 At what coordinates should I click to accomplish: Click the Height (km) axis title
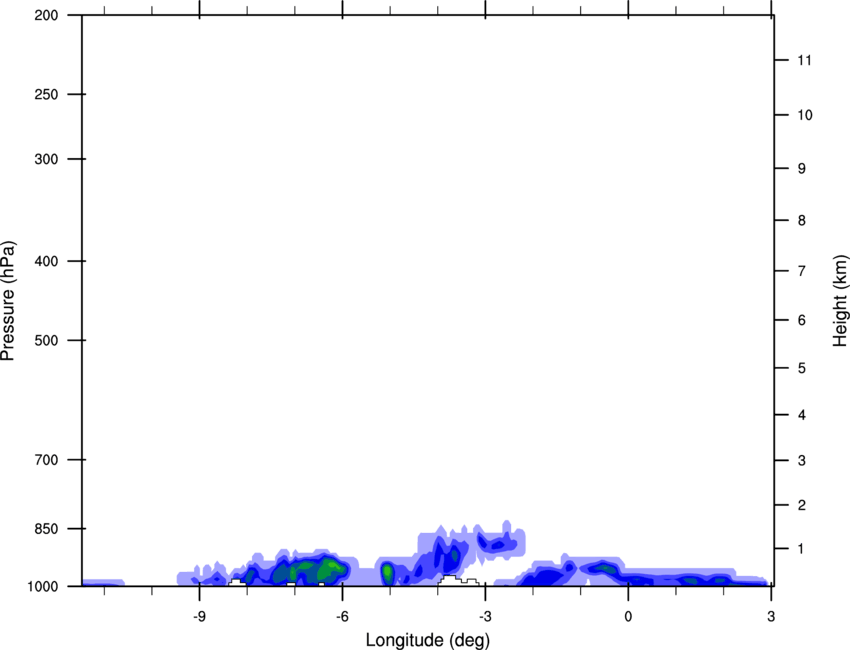click(x=840, y=300)
